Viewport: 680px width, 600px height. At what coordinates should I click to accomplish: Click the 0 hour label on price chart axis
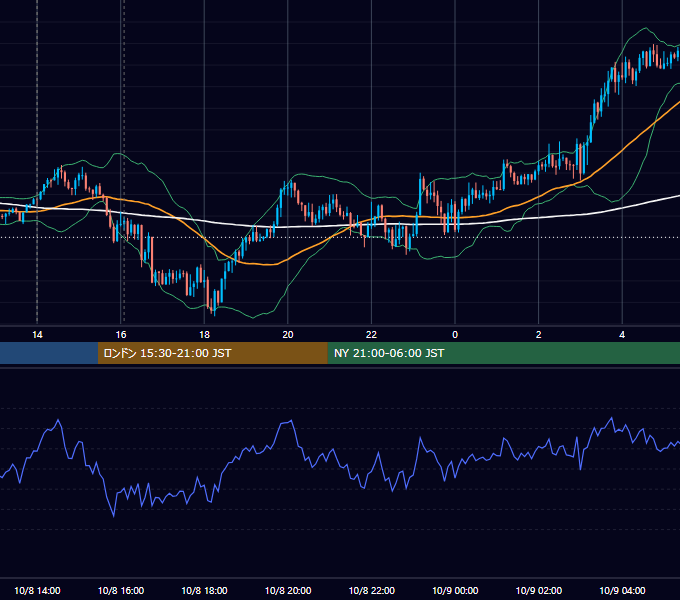(x=455, y=335)
